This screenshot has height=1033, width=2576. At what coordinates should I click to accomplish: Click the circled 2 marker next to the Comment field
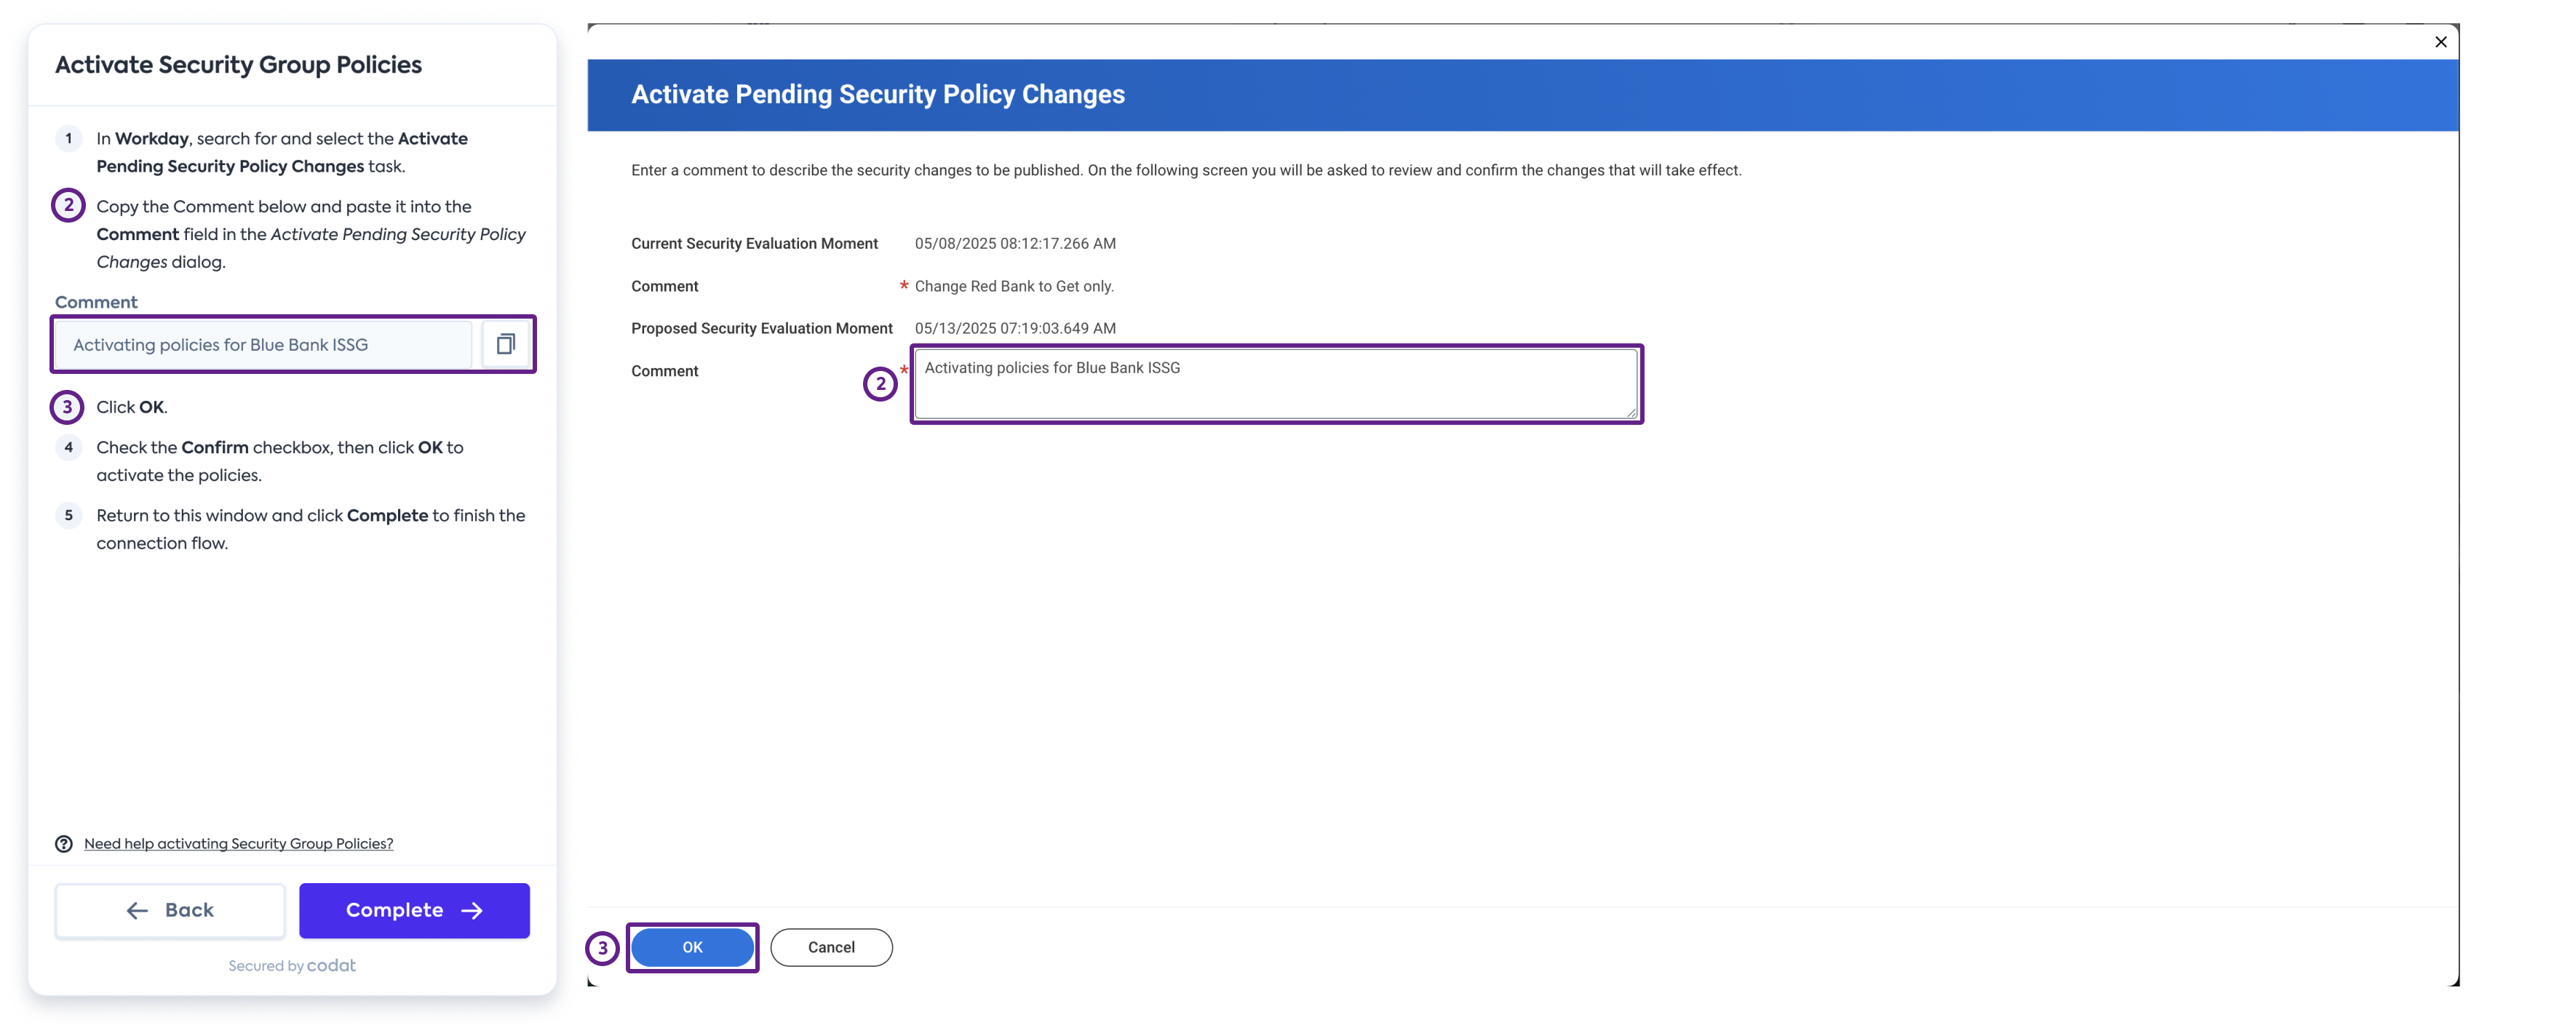[878, 384]
